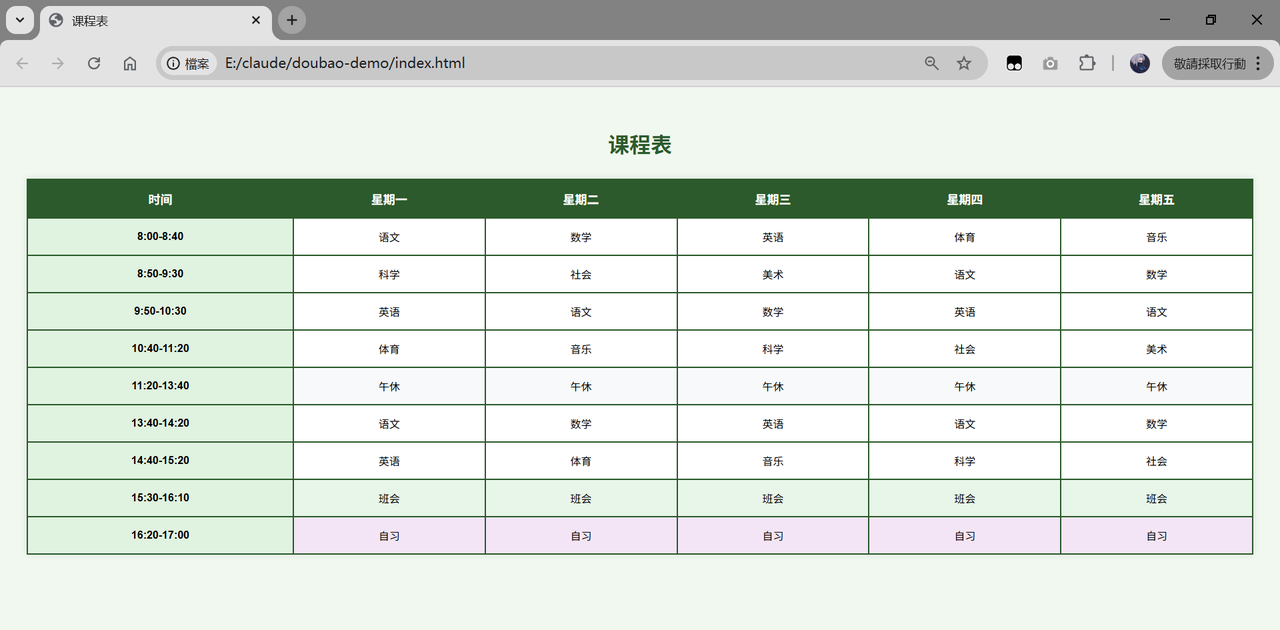Open the zoom magnifier icon in address bar
Screen dimensions: 1280x630
[932, 63]
